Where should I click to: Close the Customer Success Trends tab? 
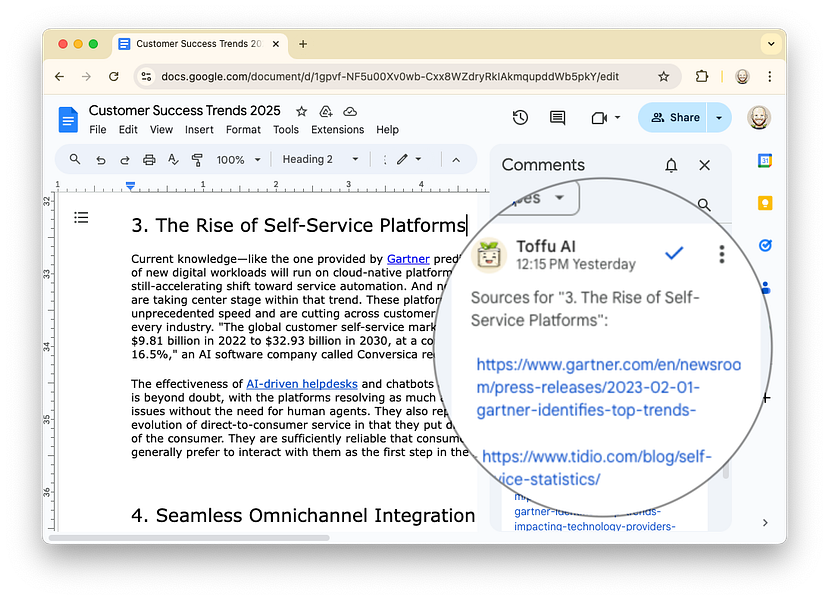(x=275, y=44)
